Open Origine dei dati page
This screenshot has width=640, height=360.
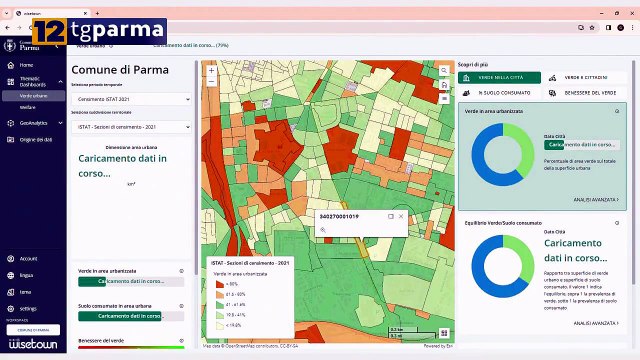pyautogui.click(x=36, y=140)
